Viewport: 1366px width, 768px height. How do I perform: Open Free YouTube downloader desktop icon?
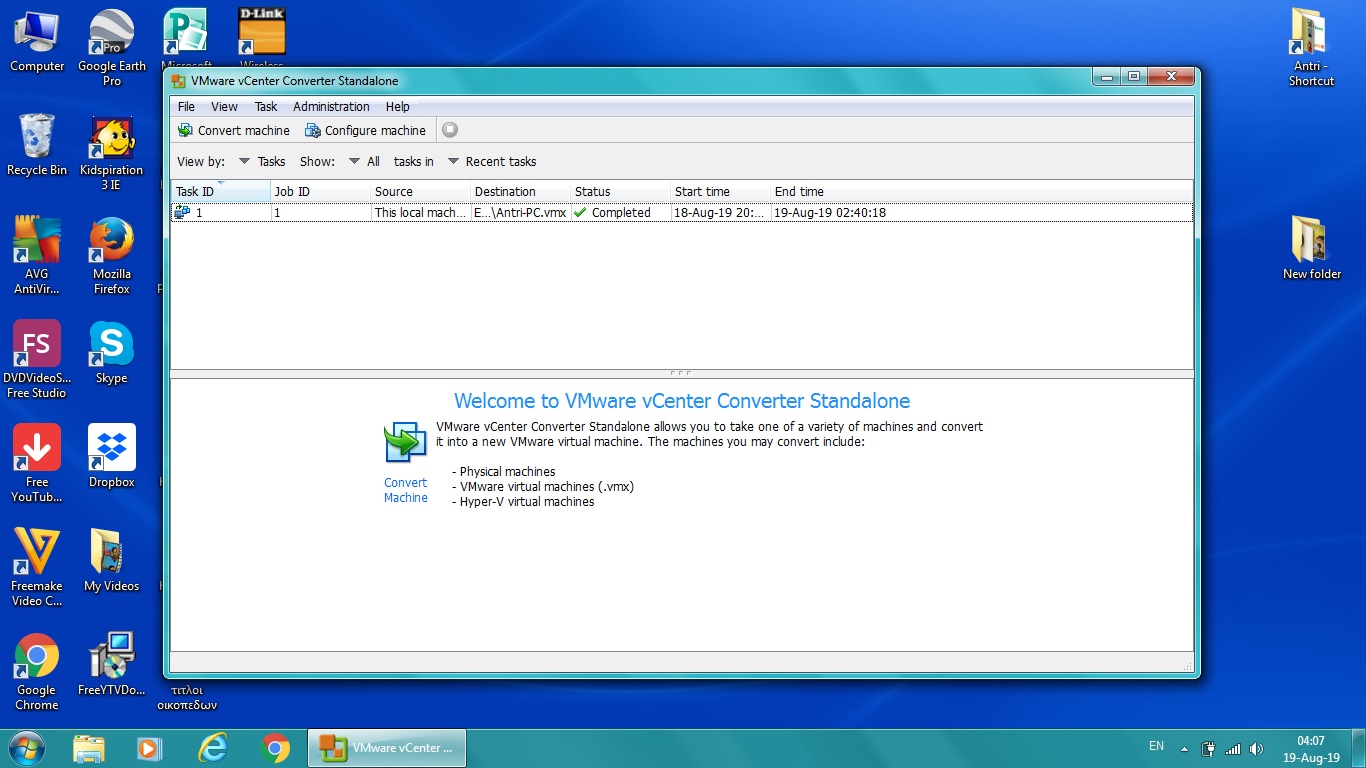[x=37, y=464]
